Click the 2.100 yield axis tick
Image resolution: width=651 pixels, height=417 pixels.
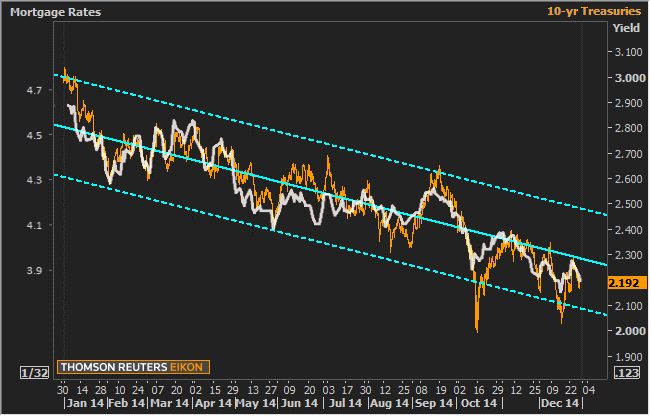point(629,307)
